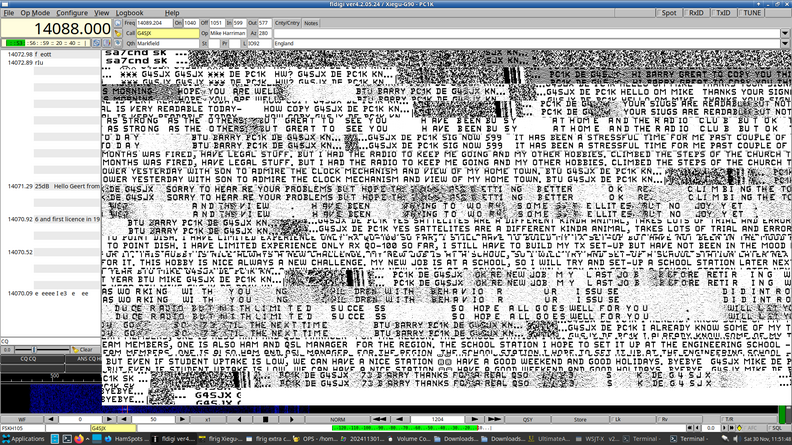
Task: Open the terminal launcher icon in taskbar
Action: [67, 439]
